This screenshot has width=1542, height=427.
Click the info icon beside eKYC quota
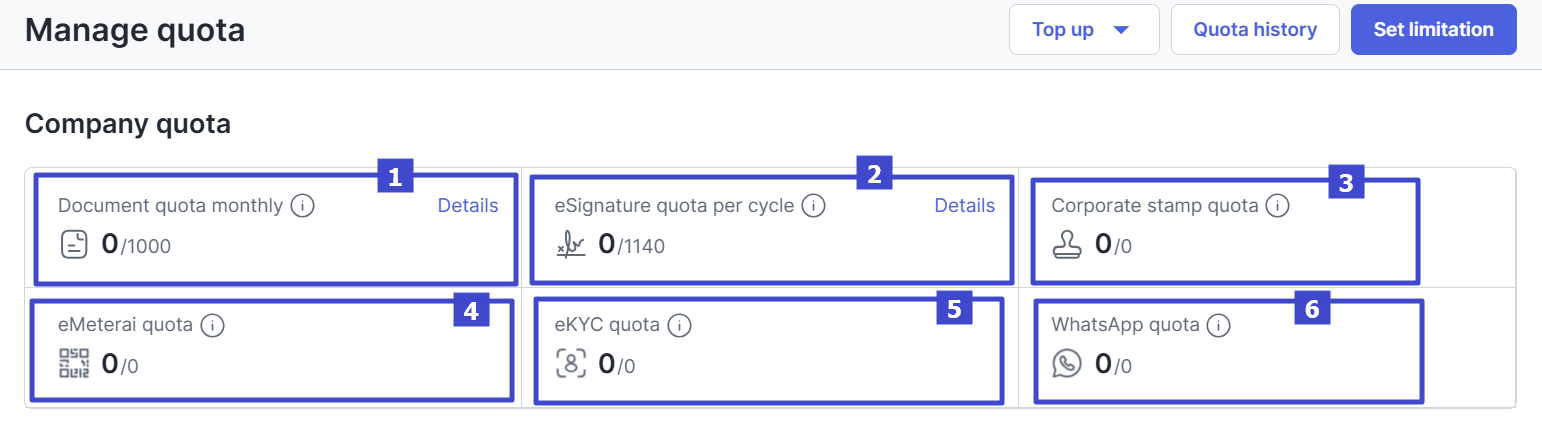680,325
